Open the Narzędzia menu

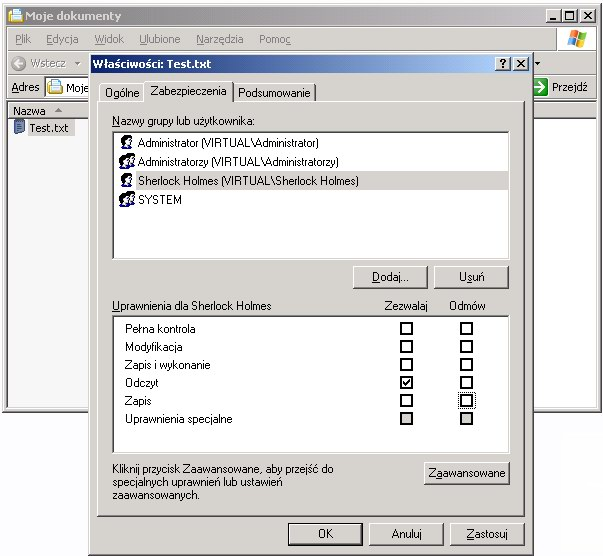(219, 39)
